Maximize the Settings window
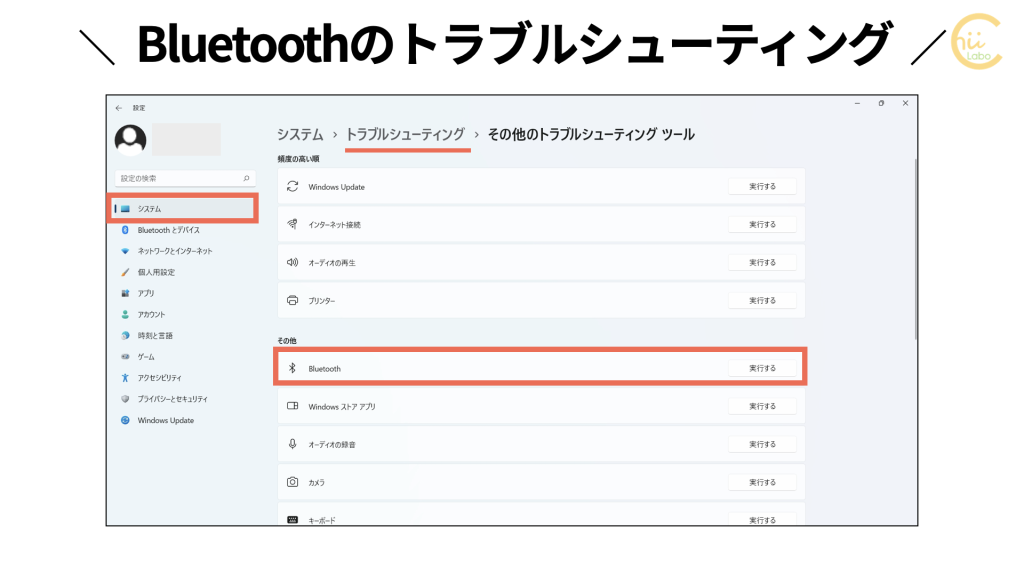1024x576 pixels. 881,103
